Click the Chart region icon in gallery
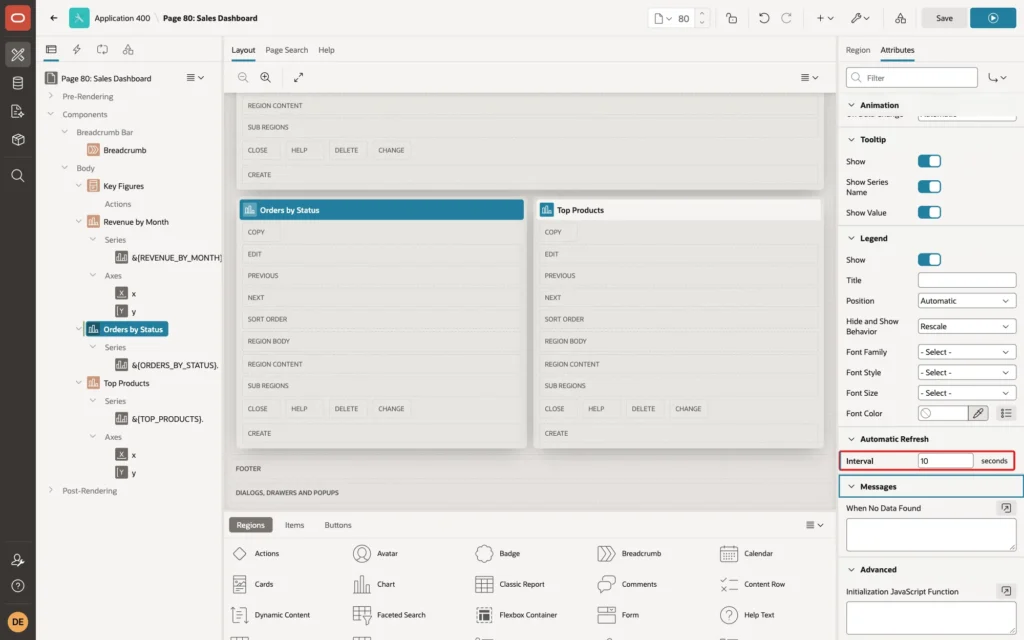Viewport: 1024px width, 640px height. tap(362, 584)
